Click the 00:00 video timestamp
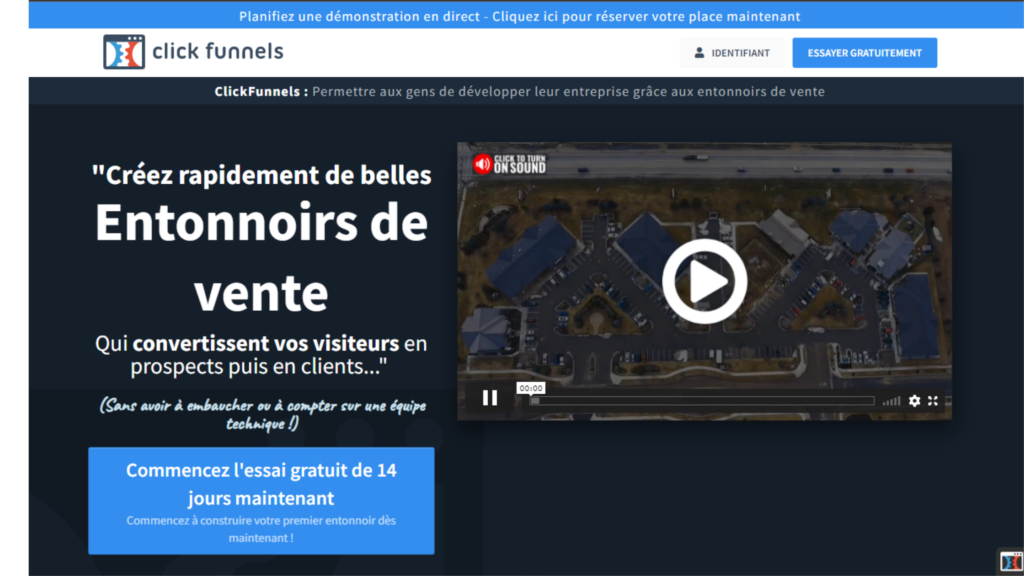The image size is (1024, 576). coord(531,388)
